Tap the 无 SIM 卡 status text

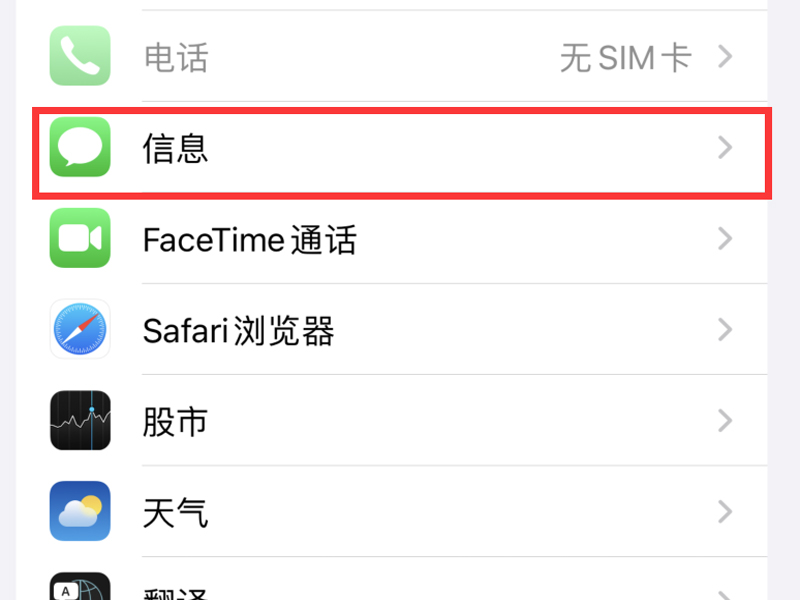pos(625,57)
